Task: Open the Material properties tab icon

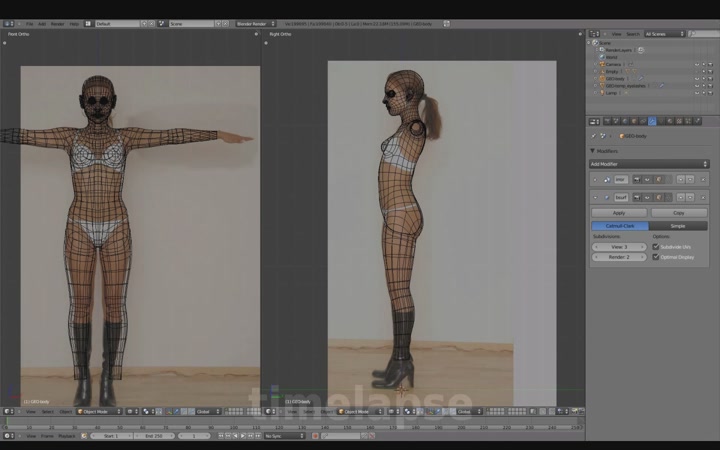Action: pos(670,121)
